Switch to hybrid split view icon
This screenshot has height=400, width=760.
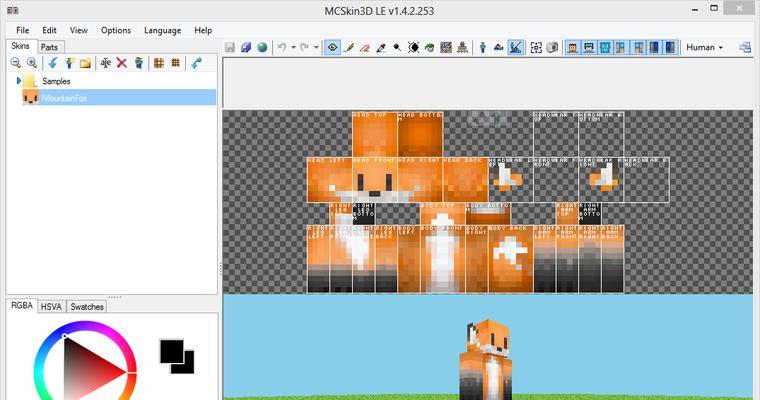516,48
